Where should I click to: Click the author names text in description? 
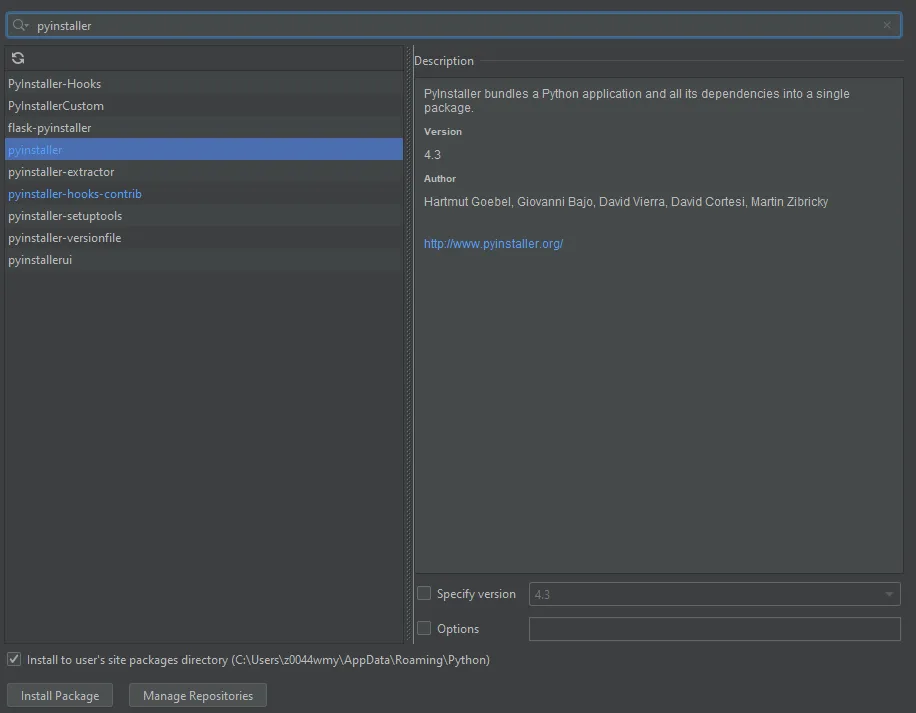point(626,201)
